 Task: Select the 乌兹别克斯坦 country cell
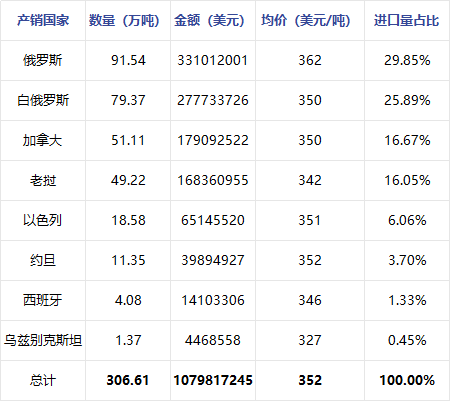[43, 340]
